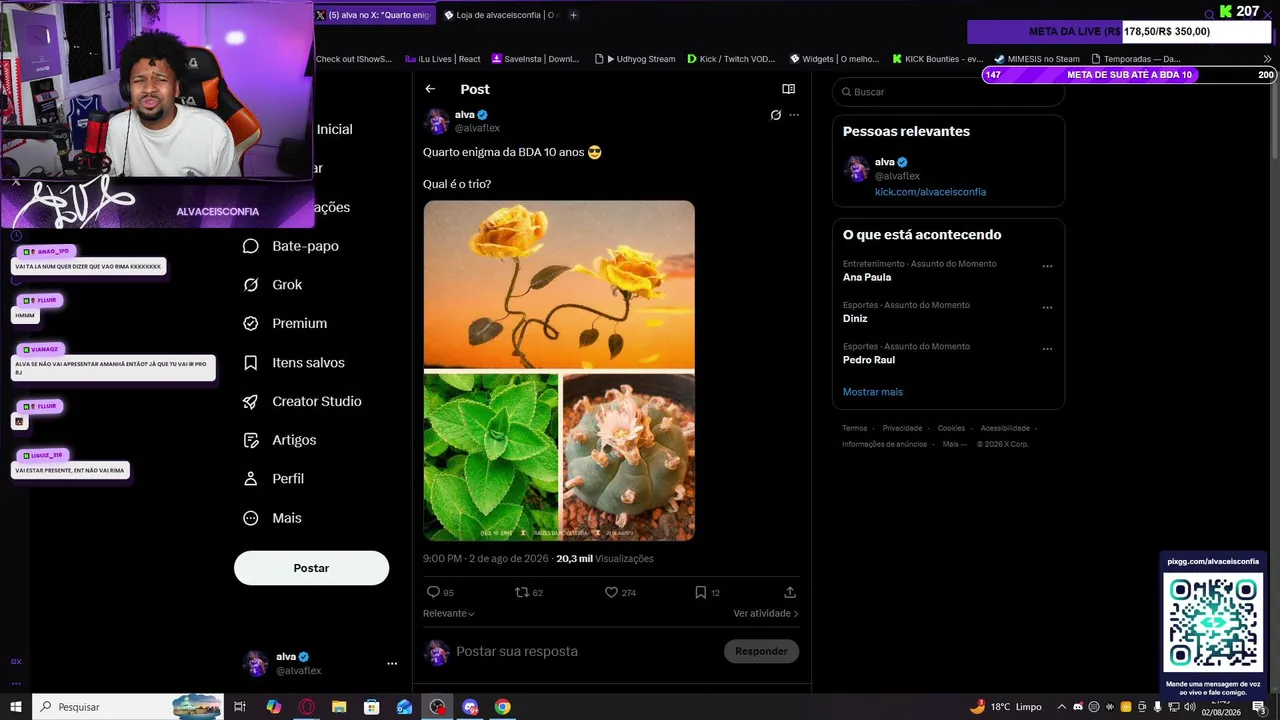Image resolution: width=1280 pixels, height=720 pixels.
Task: Open the Termos footer link
Action: pos(855,428)
